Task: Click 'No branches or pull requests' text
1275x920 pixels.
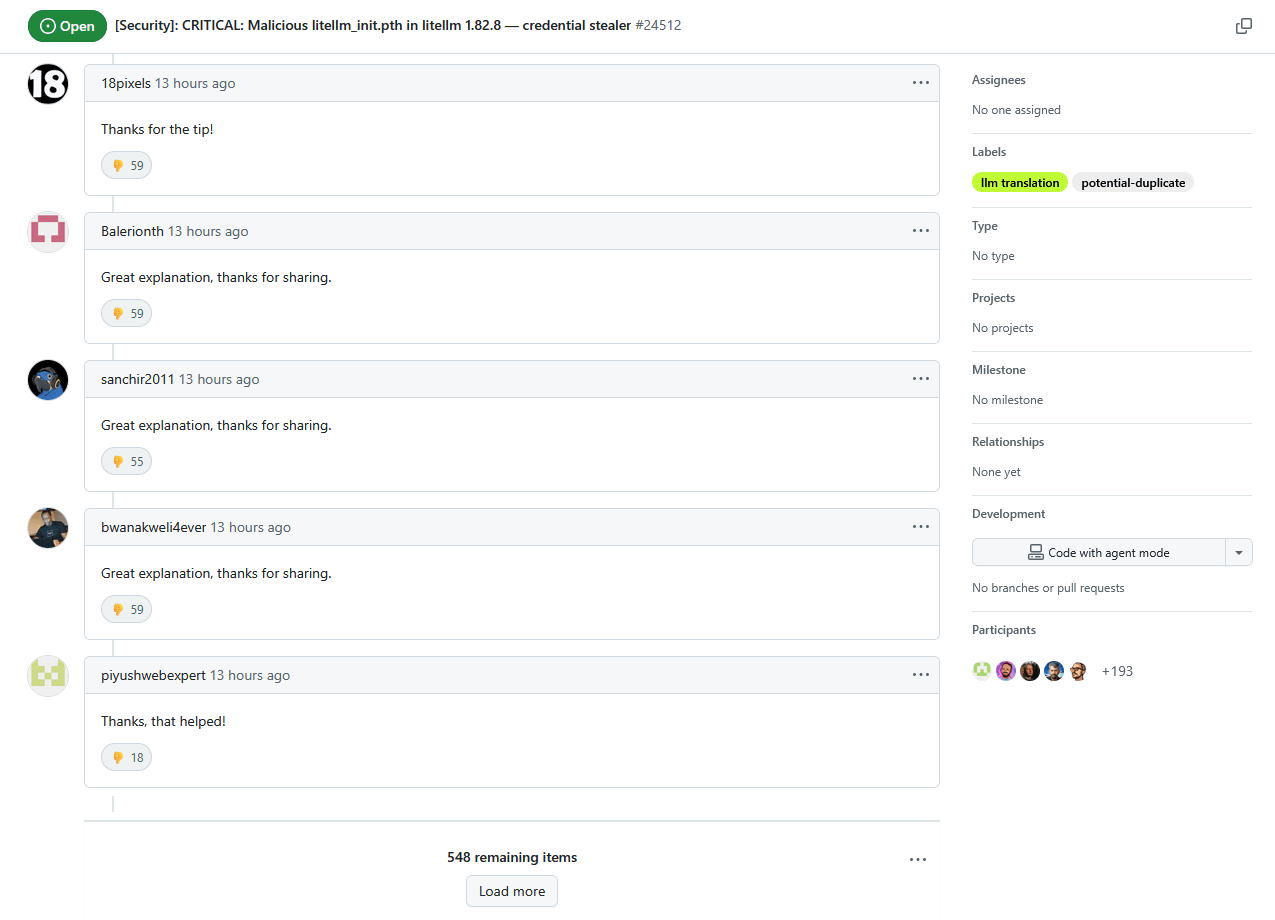Action: click(x=1048, y=588)
